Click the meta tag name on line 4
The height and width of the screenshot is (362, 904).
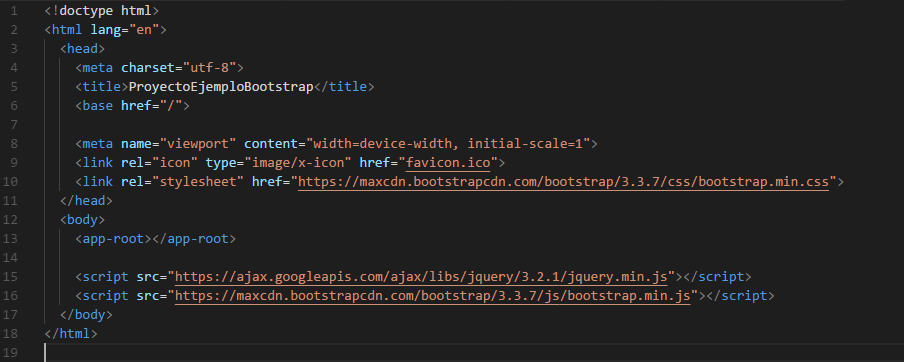(x=98, y=68)
